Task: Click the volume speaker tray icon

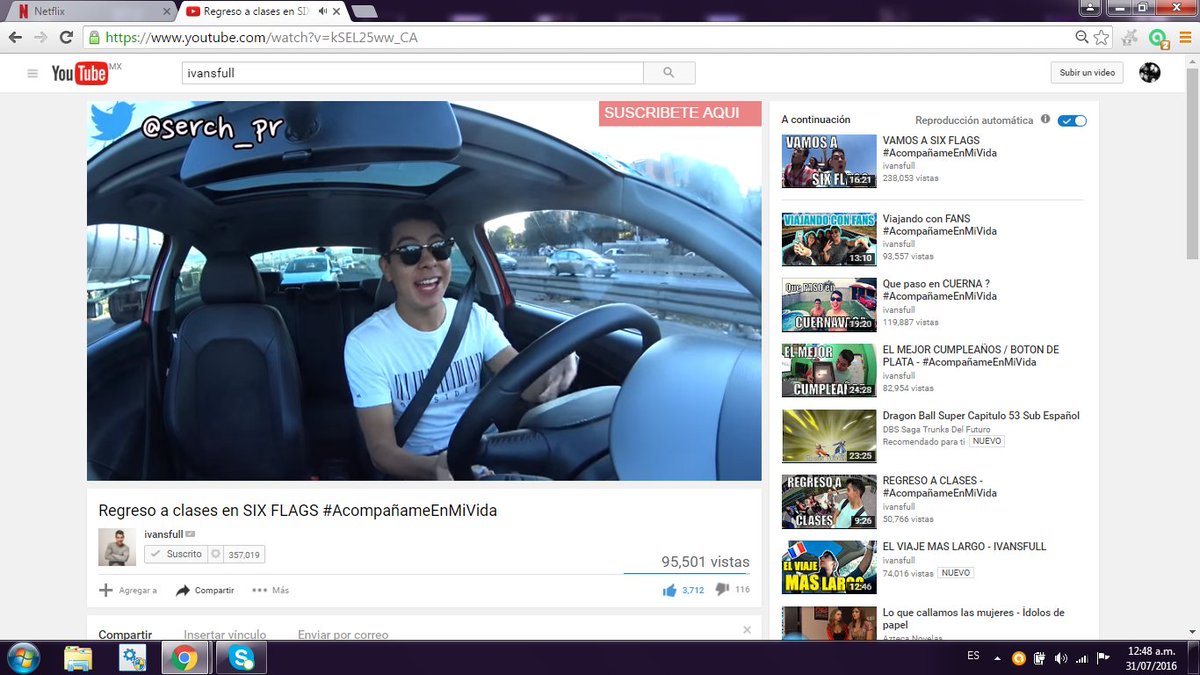Action: (x=1060, y=658)
